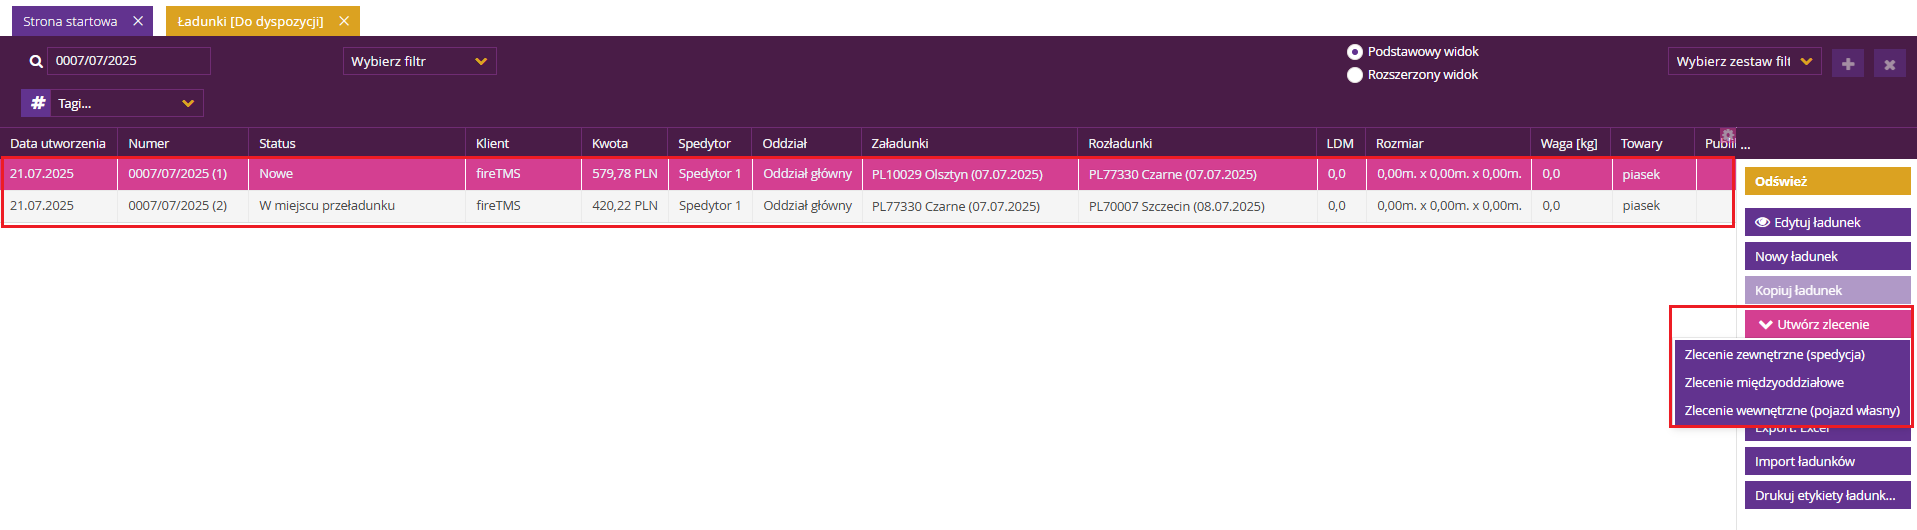Sort by Numer column header
The width and height of the screenshot is (1917, 530).
[x=182, y=143]
